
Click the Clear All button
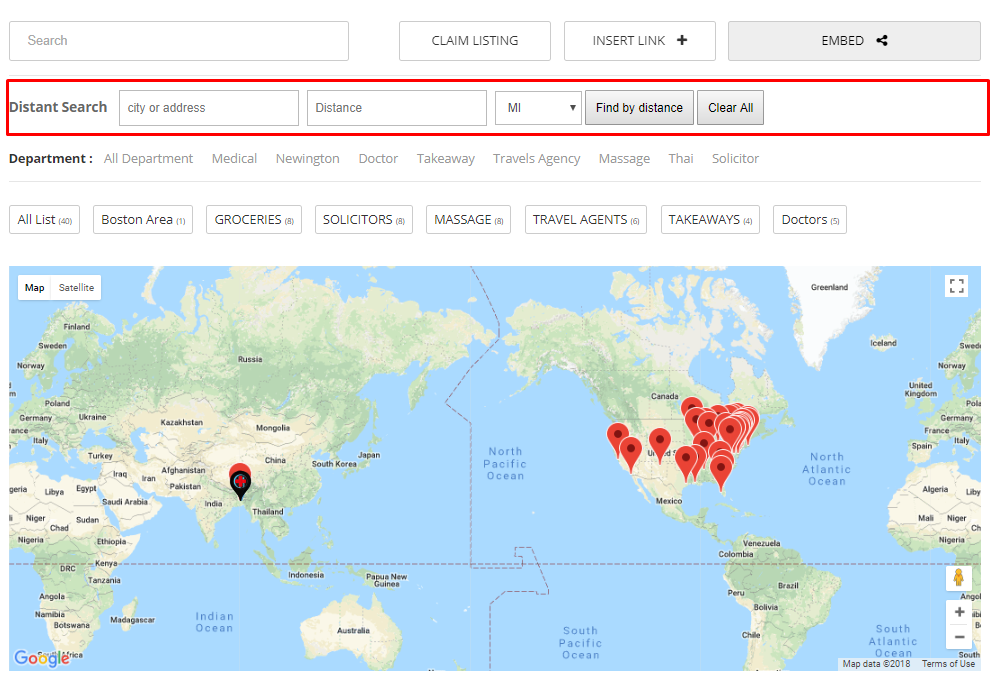[731, 108]
